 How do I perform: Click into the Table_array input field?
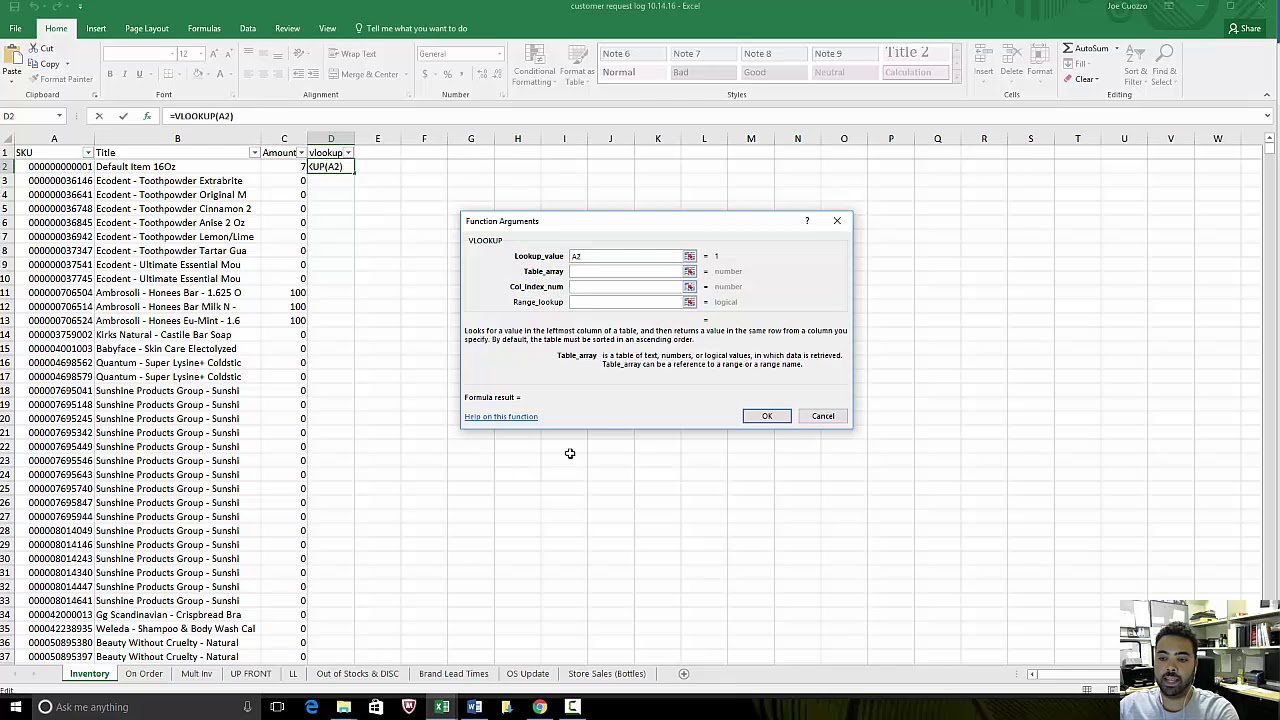(x=626, y=271)
